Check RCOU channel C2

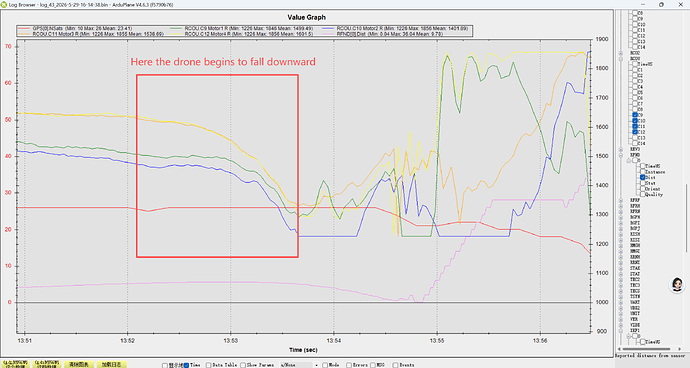point(635,75)
